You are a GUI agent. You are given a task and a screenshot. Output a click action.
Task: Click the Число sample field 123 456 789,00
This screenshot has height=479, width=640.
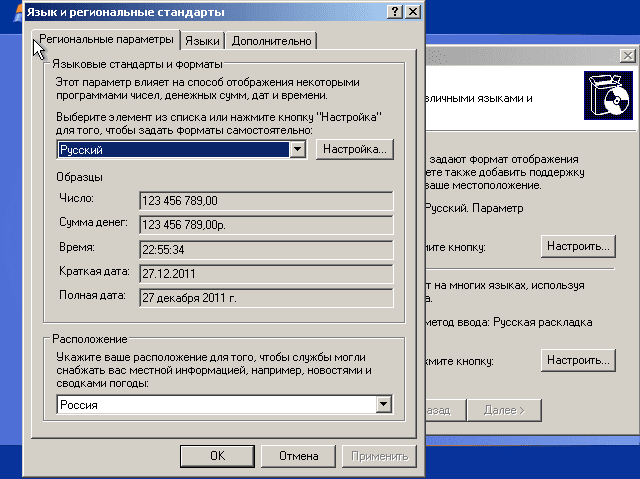click(x=266, y=201)
